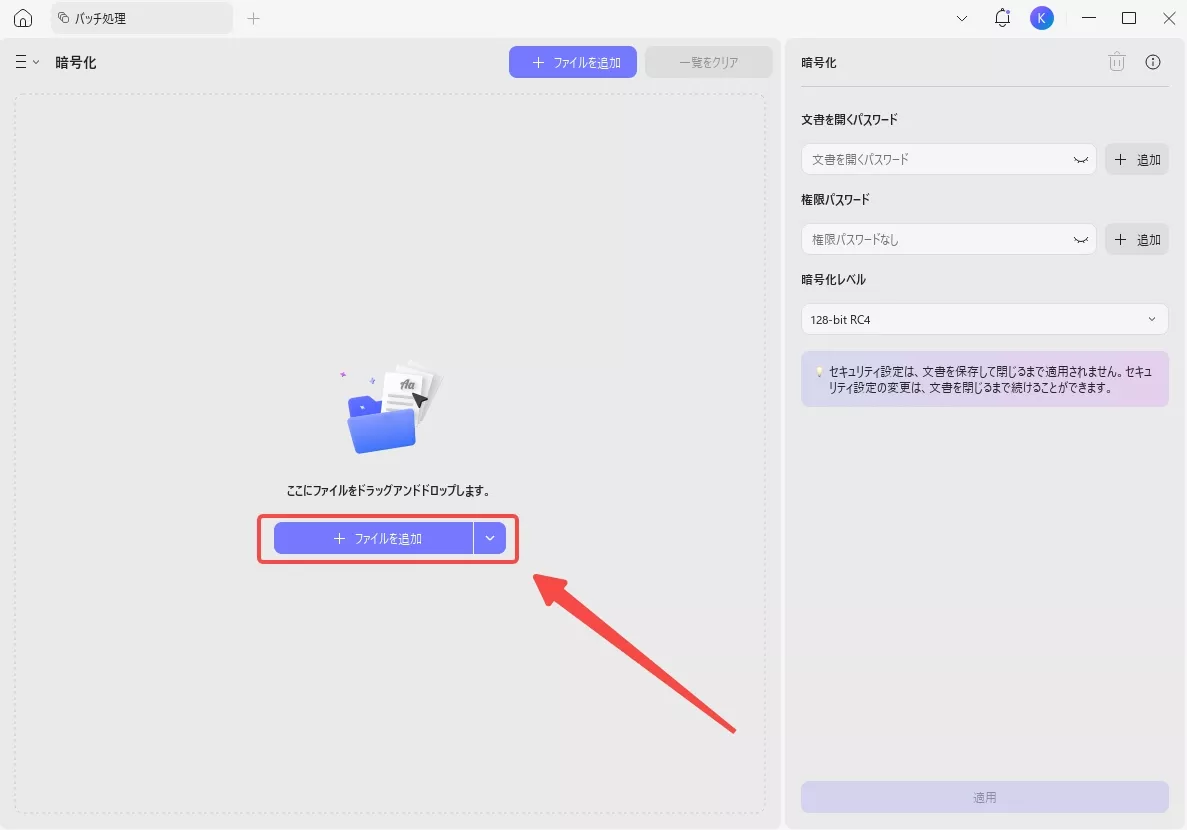The image size is (1187, 830).
Task: Open the notification bell icon
Action: pos(1002,17)
